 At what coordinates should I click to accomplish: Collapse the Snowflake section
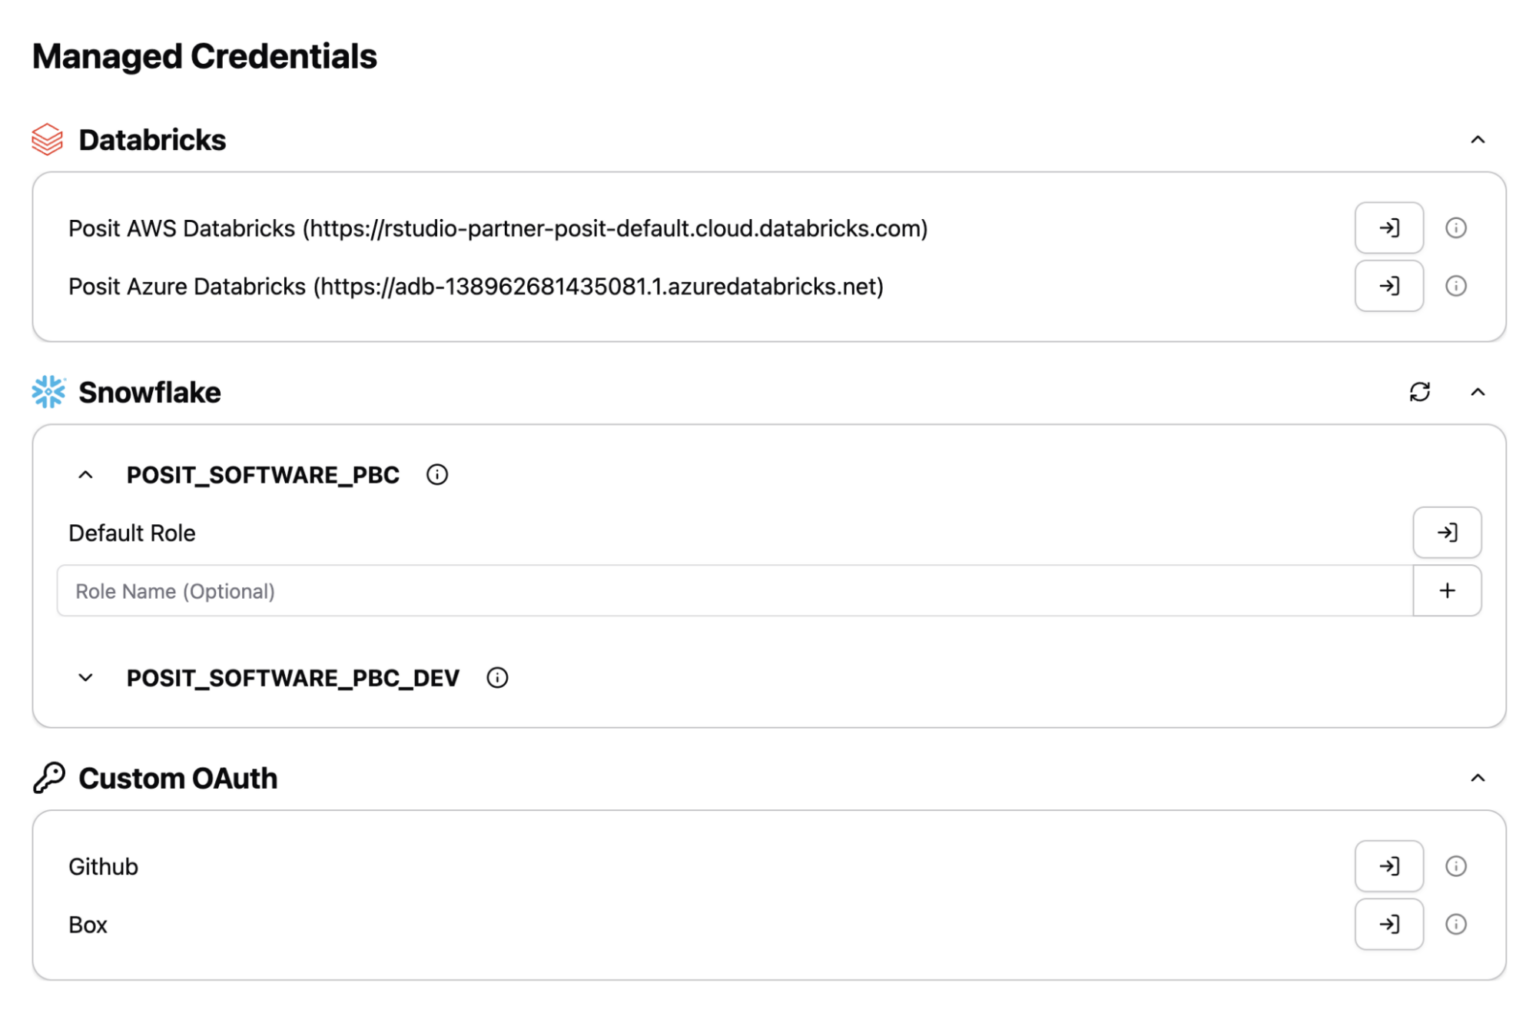[1478, 391]
